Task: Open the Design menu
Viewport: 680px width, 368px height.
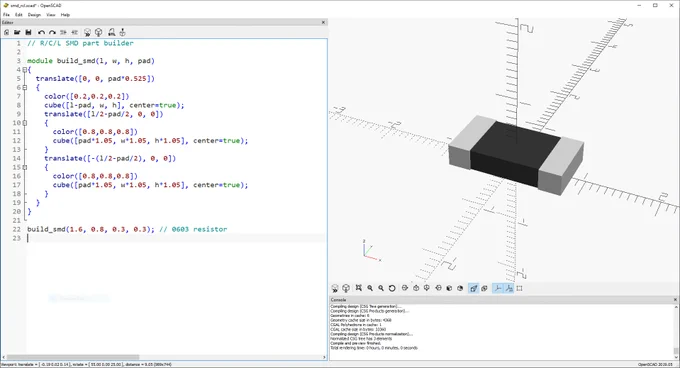Action: coord(34,15)
